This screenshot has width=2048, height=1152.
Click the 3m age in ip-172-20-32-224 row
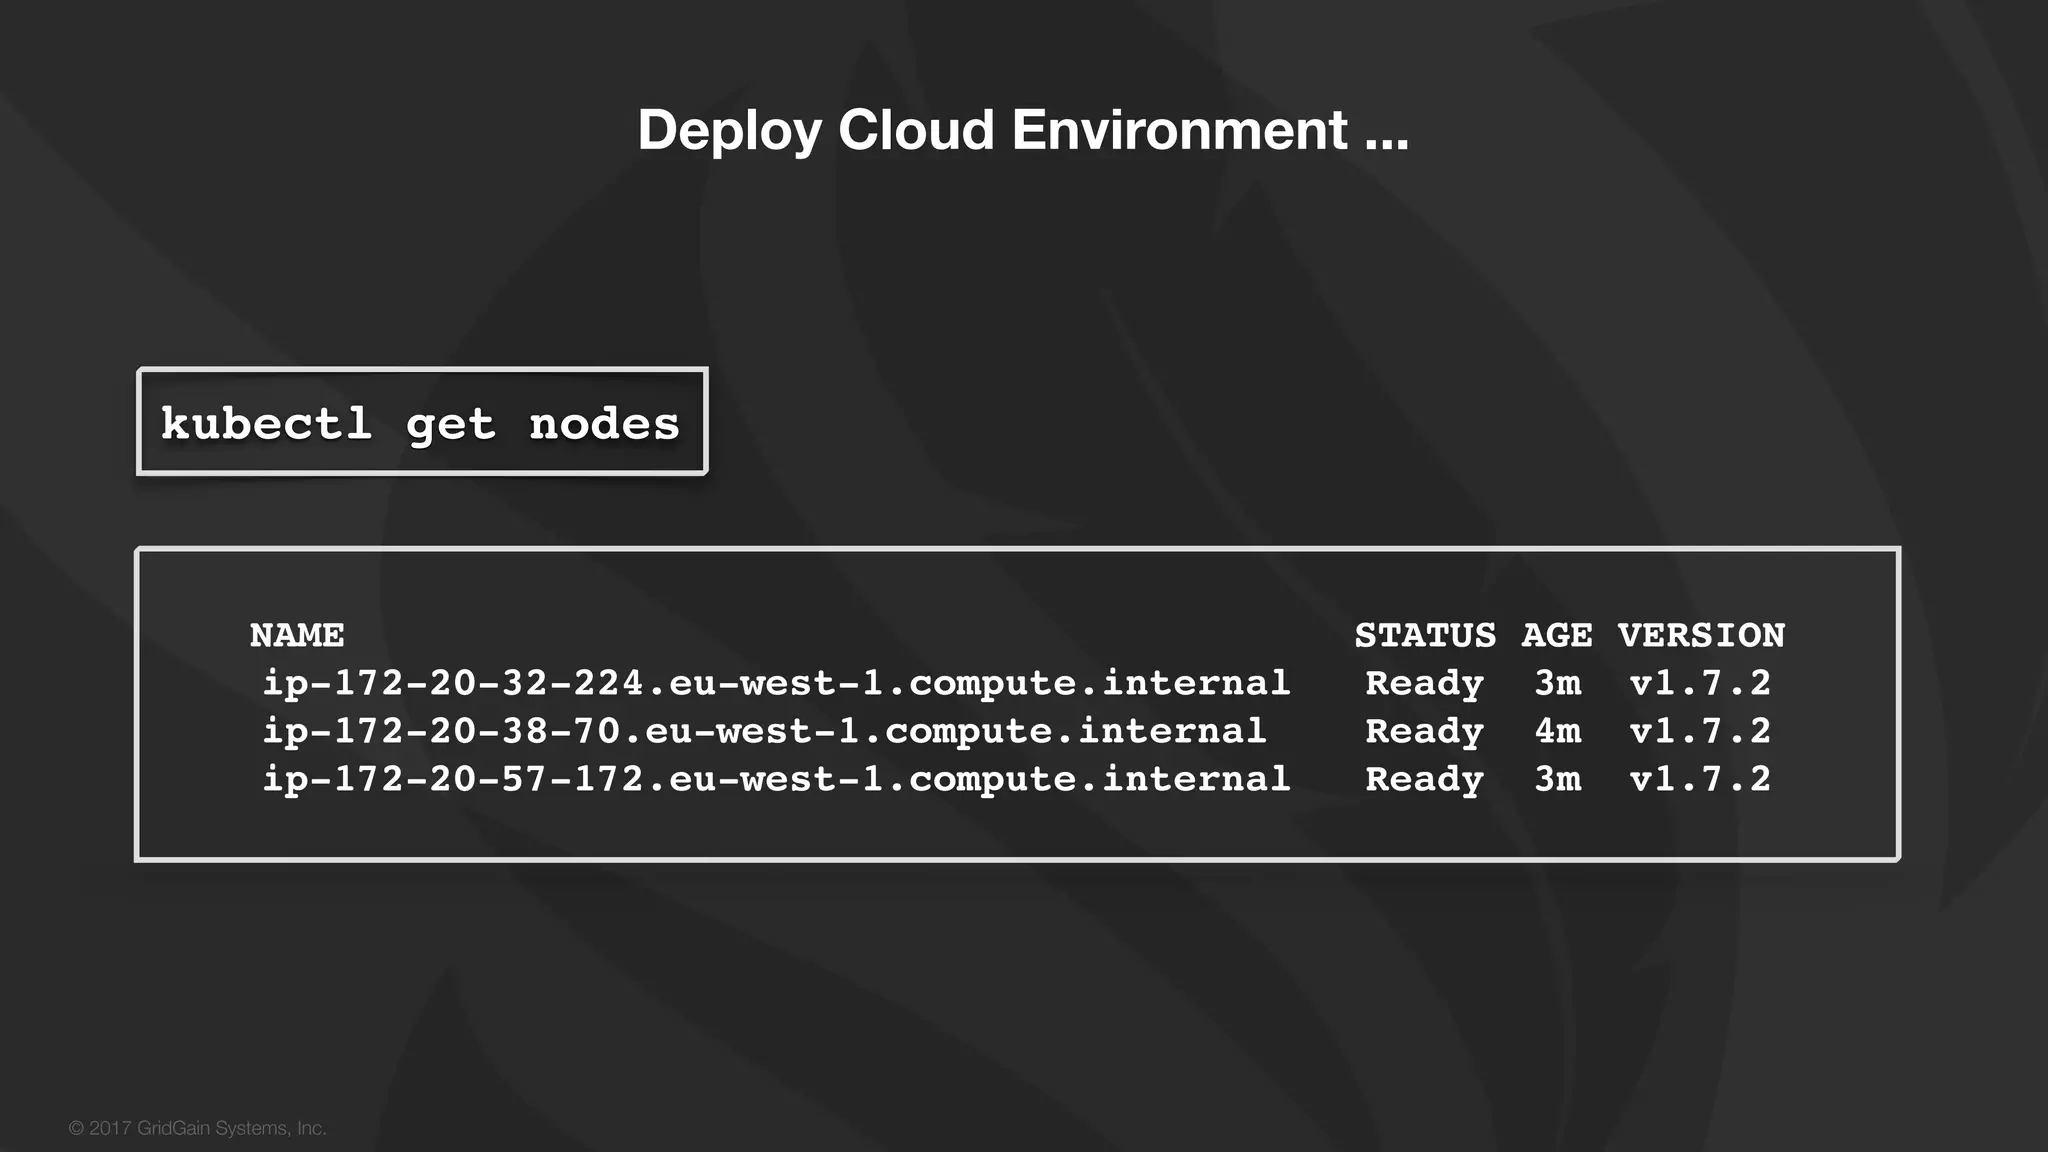1558,684
